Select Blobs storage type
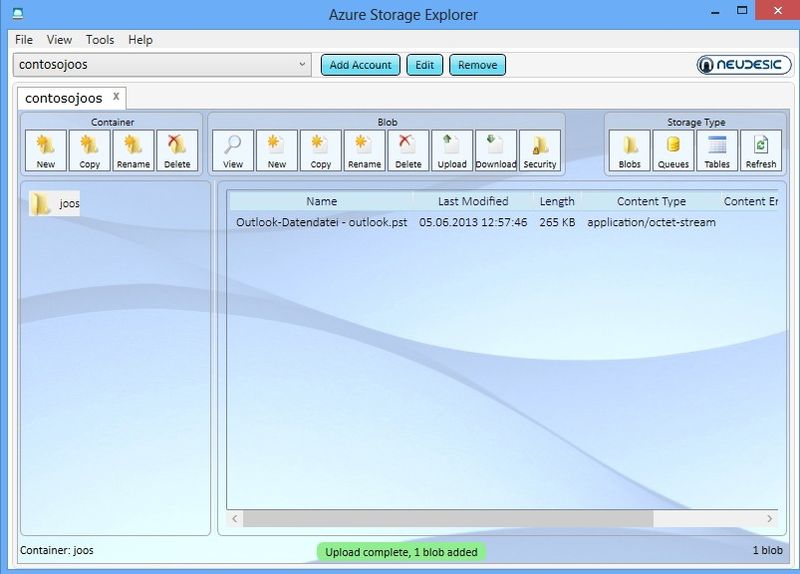The image size is (800, 574). pos(630,151)
